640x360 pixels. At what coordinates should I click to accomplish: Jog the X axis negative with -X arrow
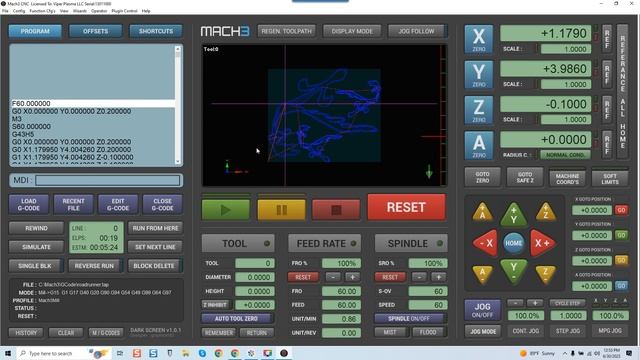coord(486,243)
